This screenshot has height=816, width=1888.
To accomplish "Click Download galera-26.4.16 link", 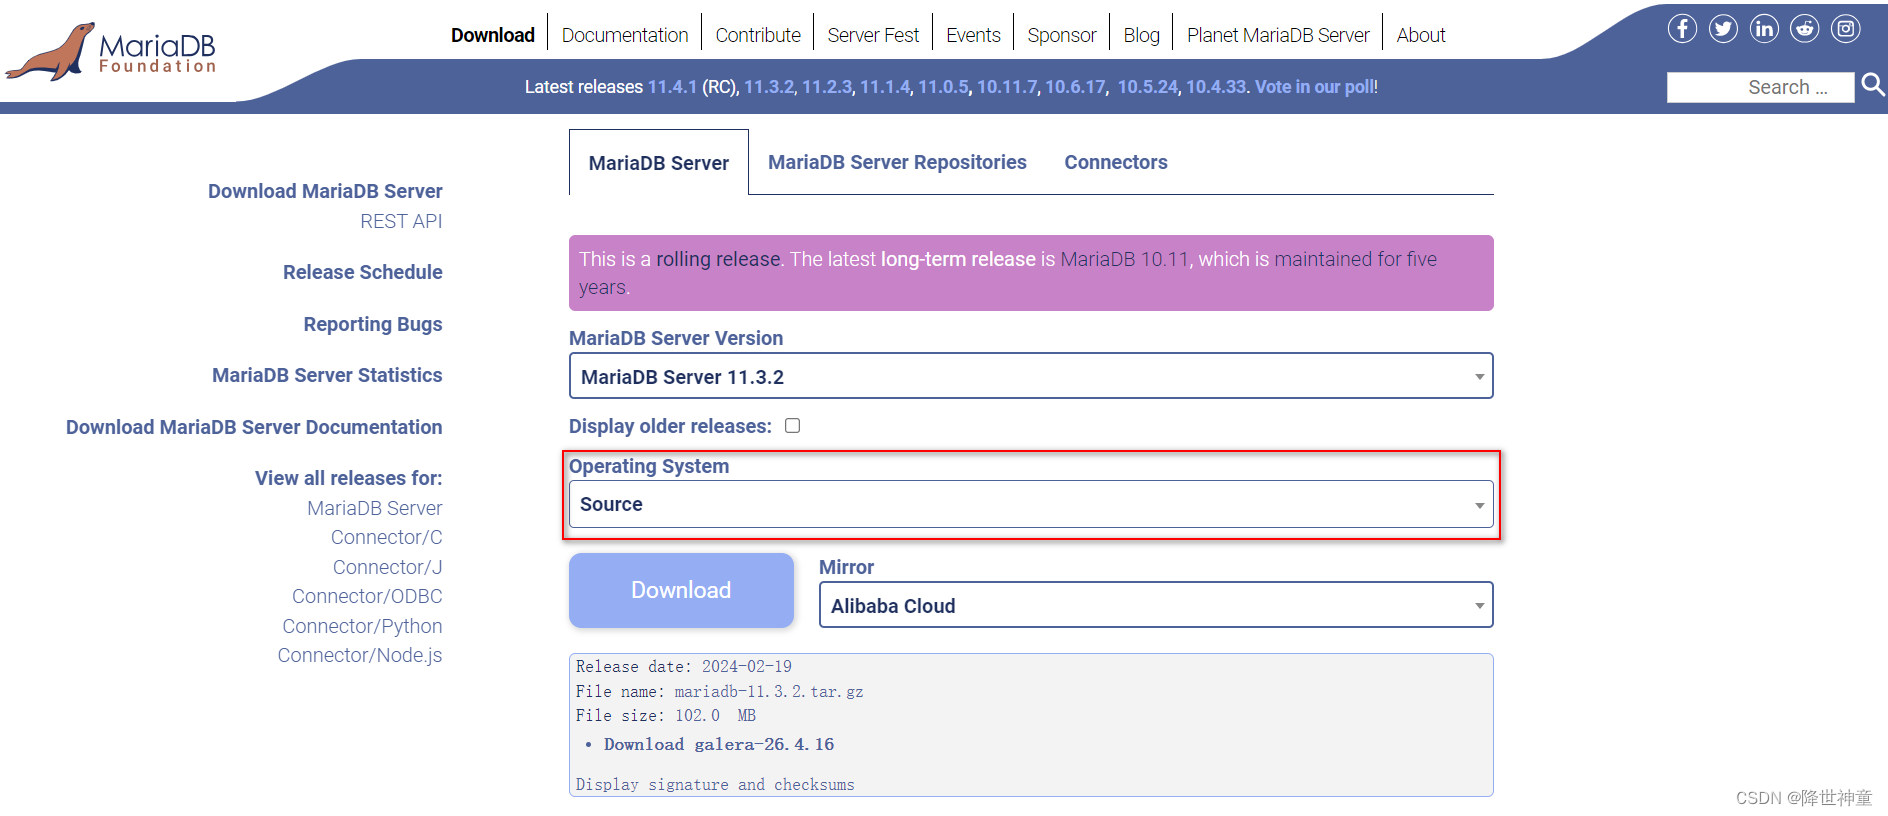I will 719,744.
